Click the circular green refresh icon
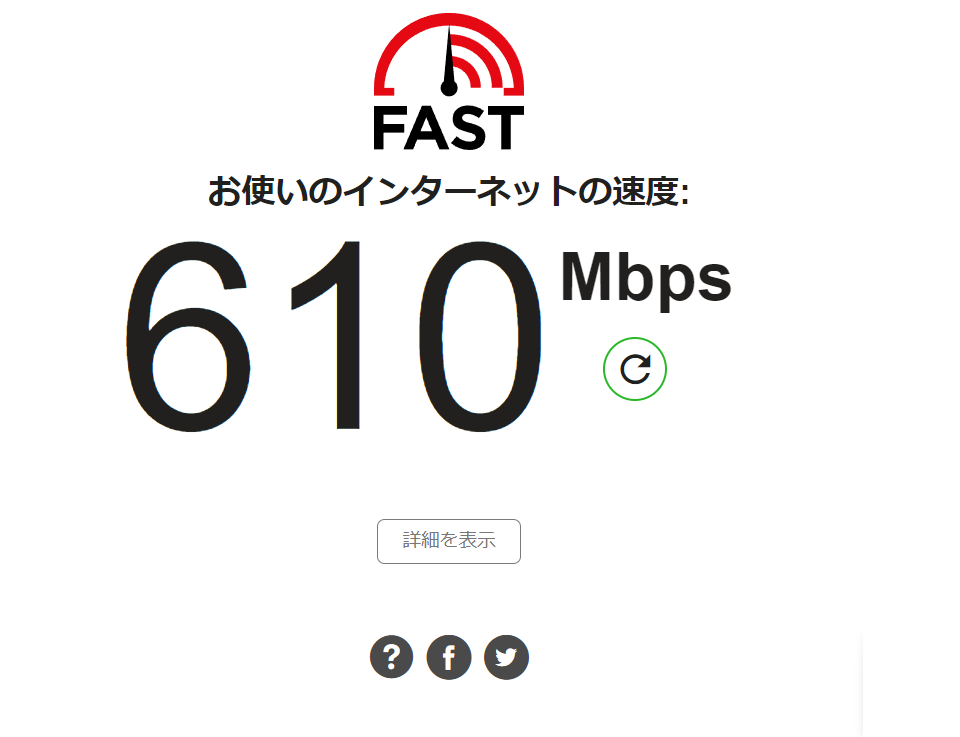This screenshot has width=960, height=737. pyautogui.click(x=635, y=369)
